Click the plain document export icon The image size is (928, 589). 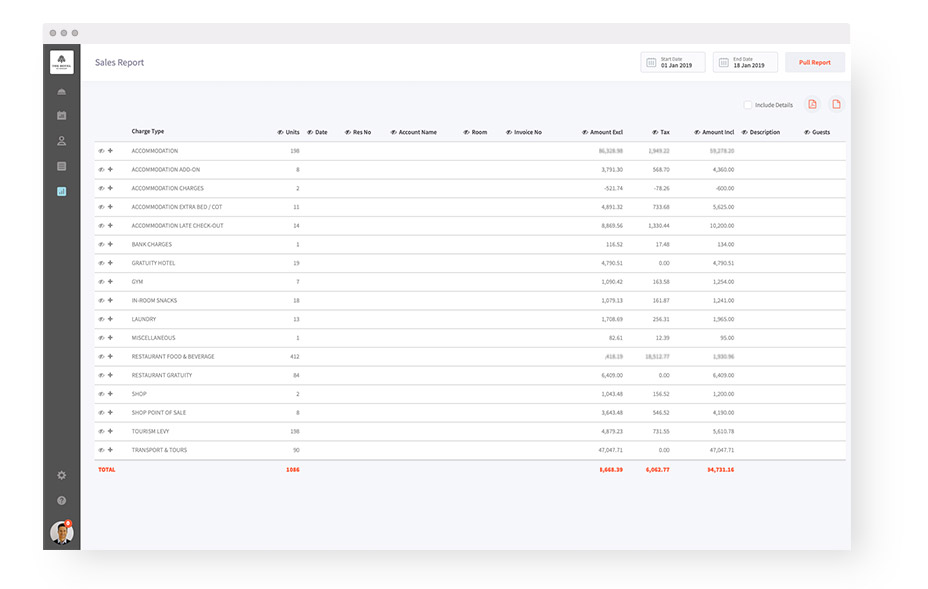pyautogui.click(x=836, y=104)
